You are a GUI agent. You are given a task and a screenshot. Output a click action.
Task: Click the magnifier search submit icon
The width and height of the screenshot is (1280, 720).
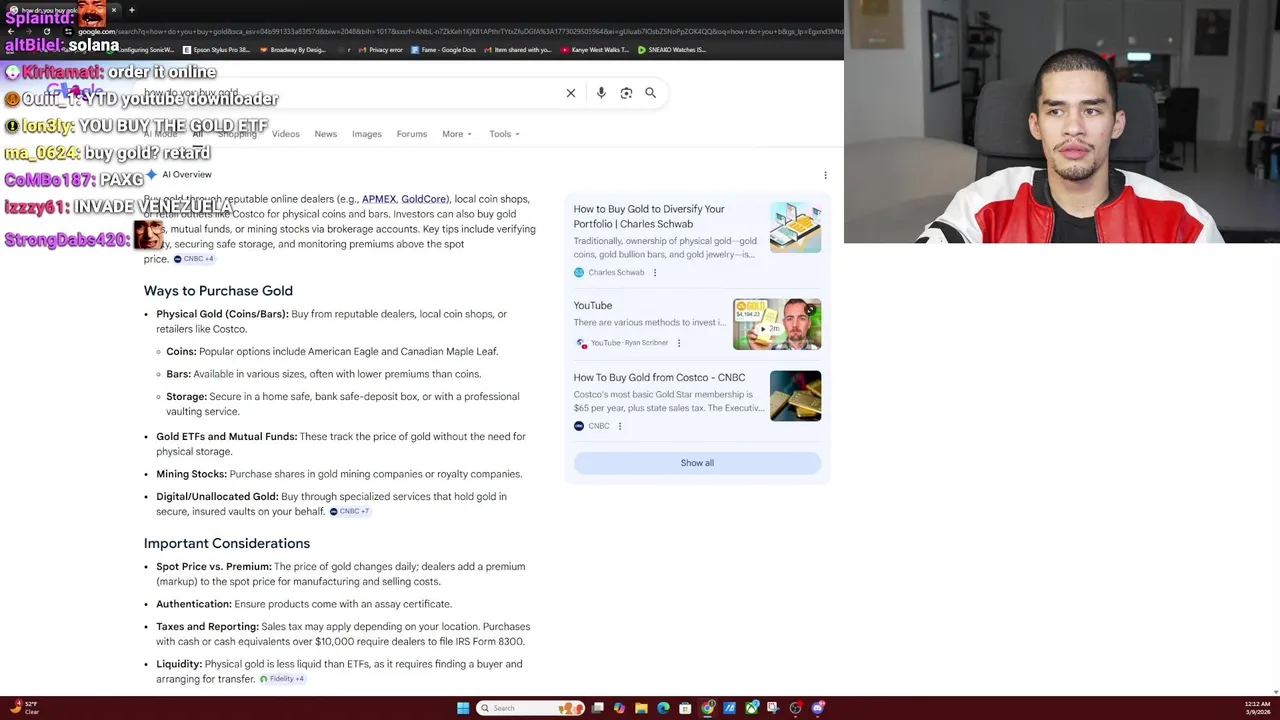point(650,93)
